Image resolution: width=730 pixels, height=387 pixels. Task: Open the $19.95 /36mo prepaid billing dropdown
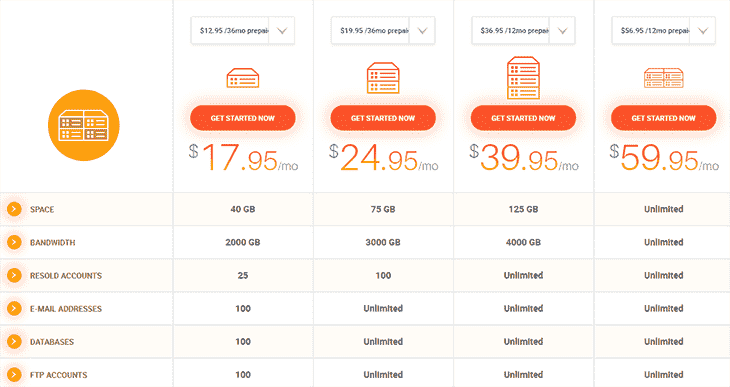(x=383, y=31)
